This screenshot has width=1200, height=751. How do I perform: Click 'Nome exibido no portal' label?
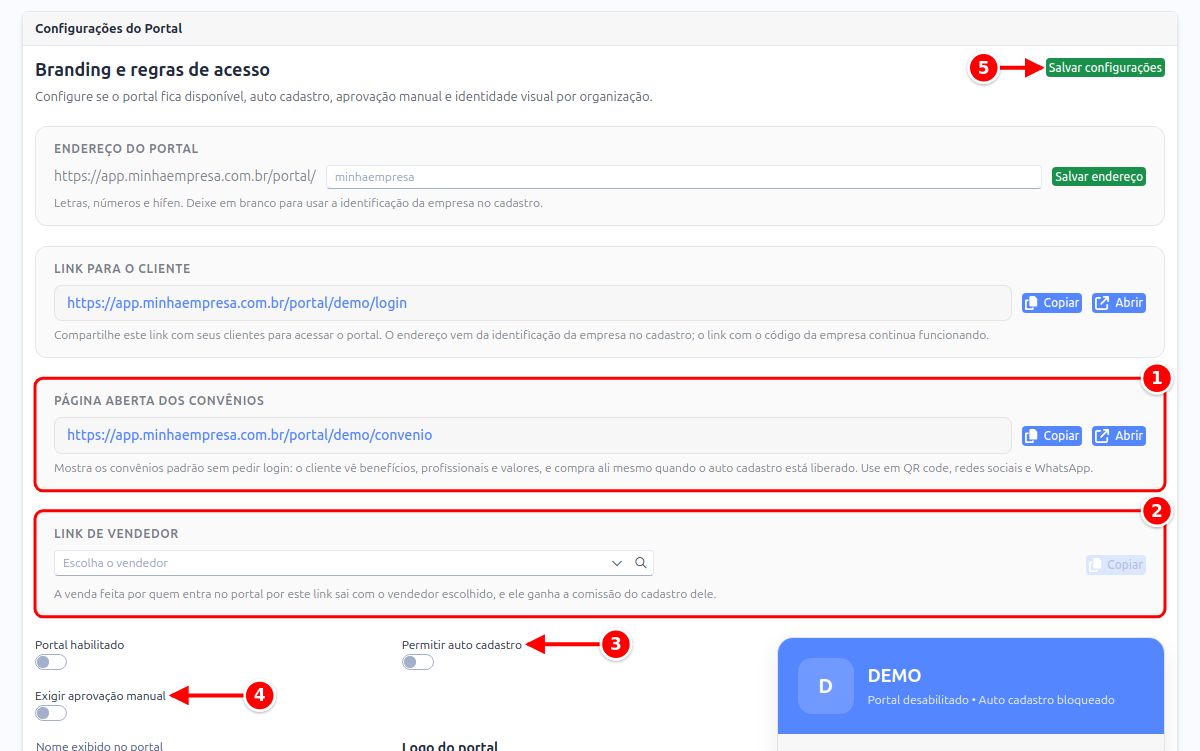[x=99, y=746]
